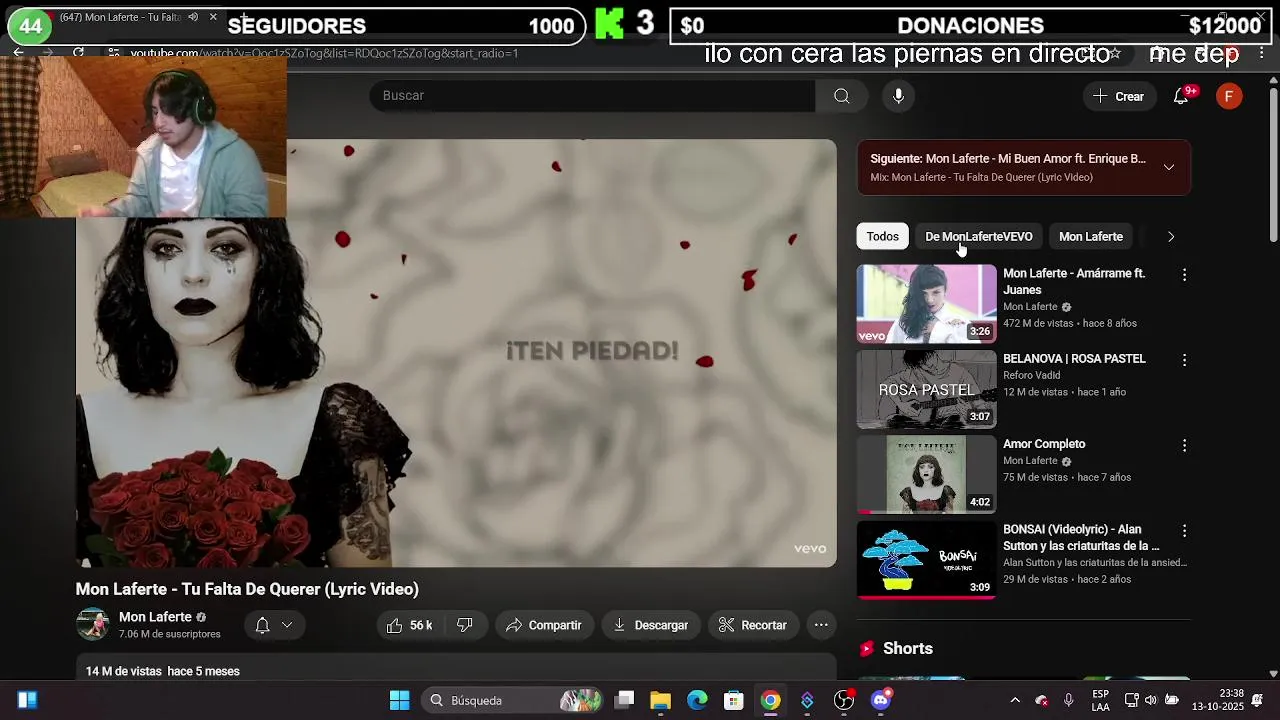Screen dimensions: 1280x720
Task: Open the volume tray icon
Action: (1150, 700)
